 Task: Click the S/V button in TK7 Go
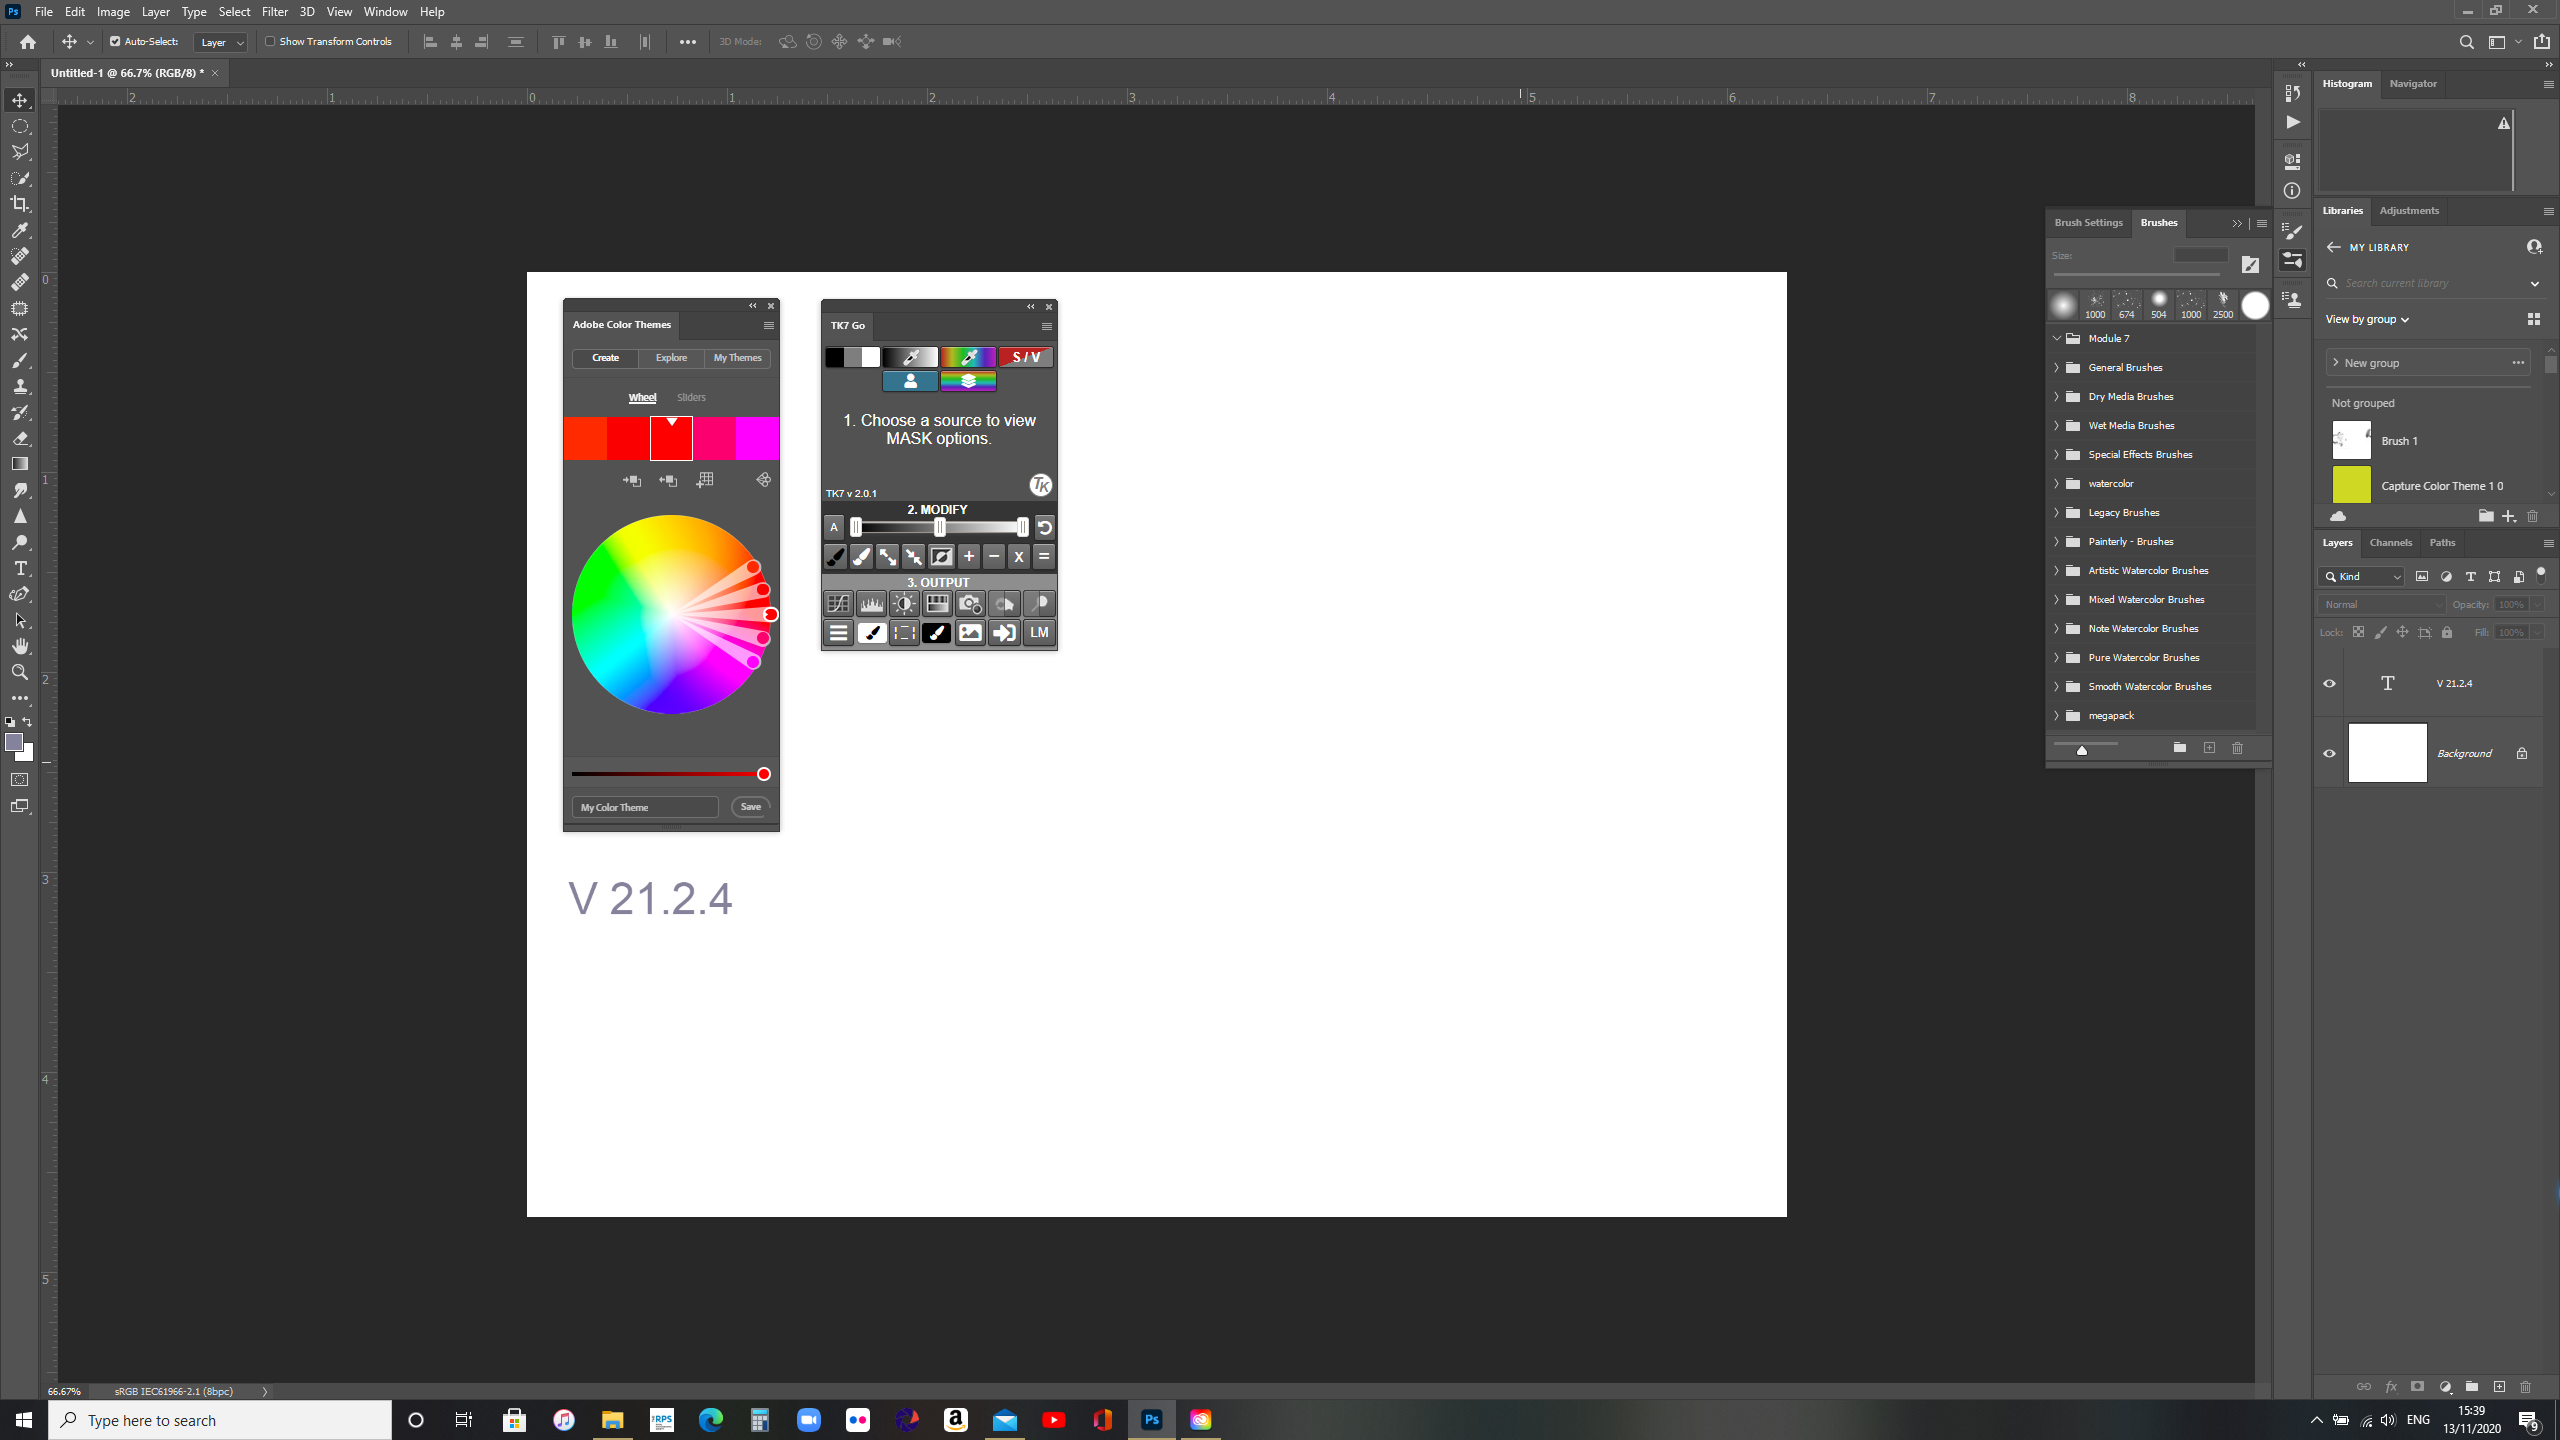coord(1025,357)
